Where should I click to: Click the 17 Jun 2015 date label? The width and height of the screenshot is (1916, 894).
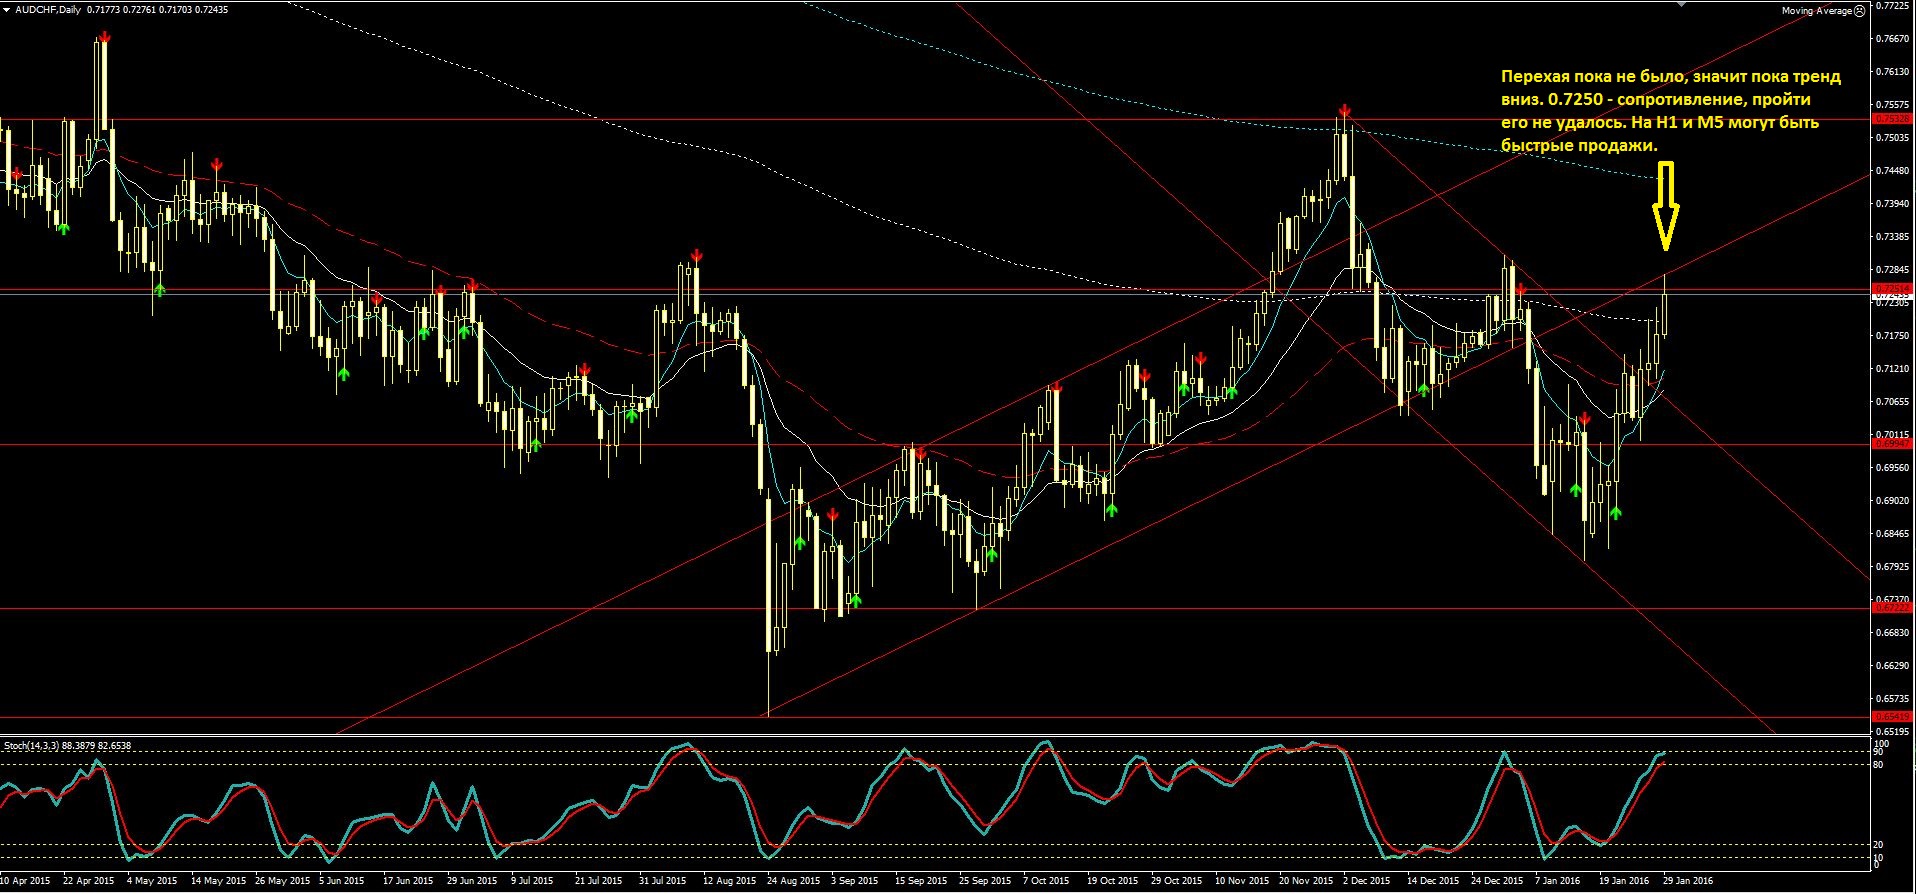coord(409,882)
